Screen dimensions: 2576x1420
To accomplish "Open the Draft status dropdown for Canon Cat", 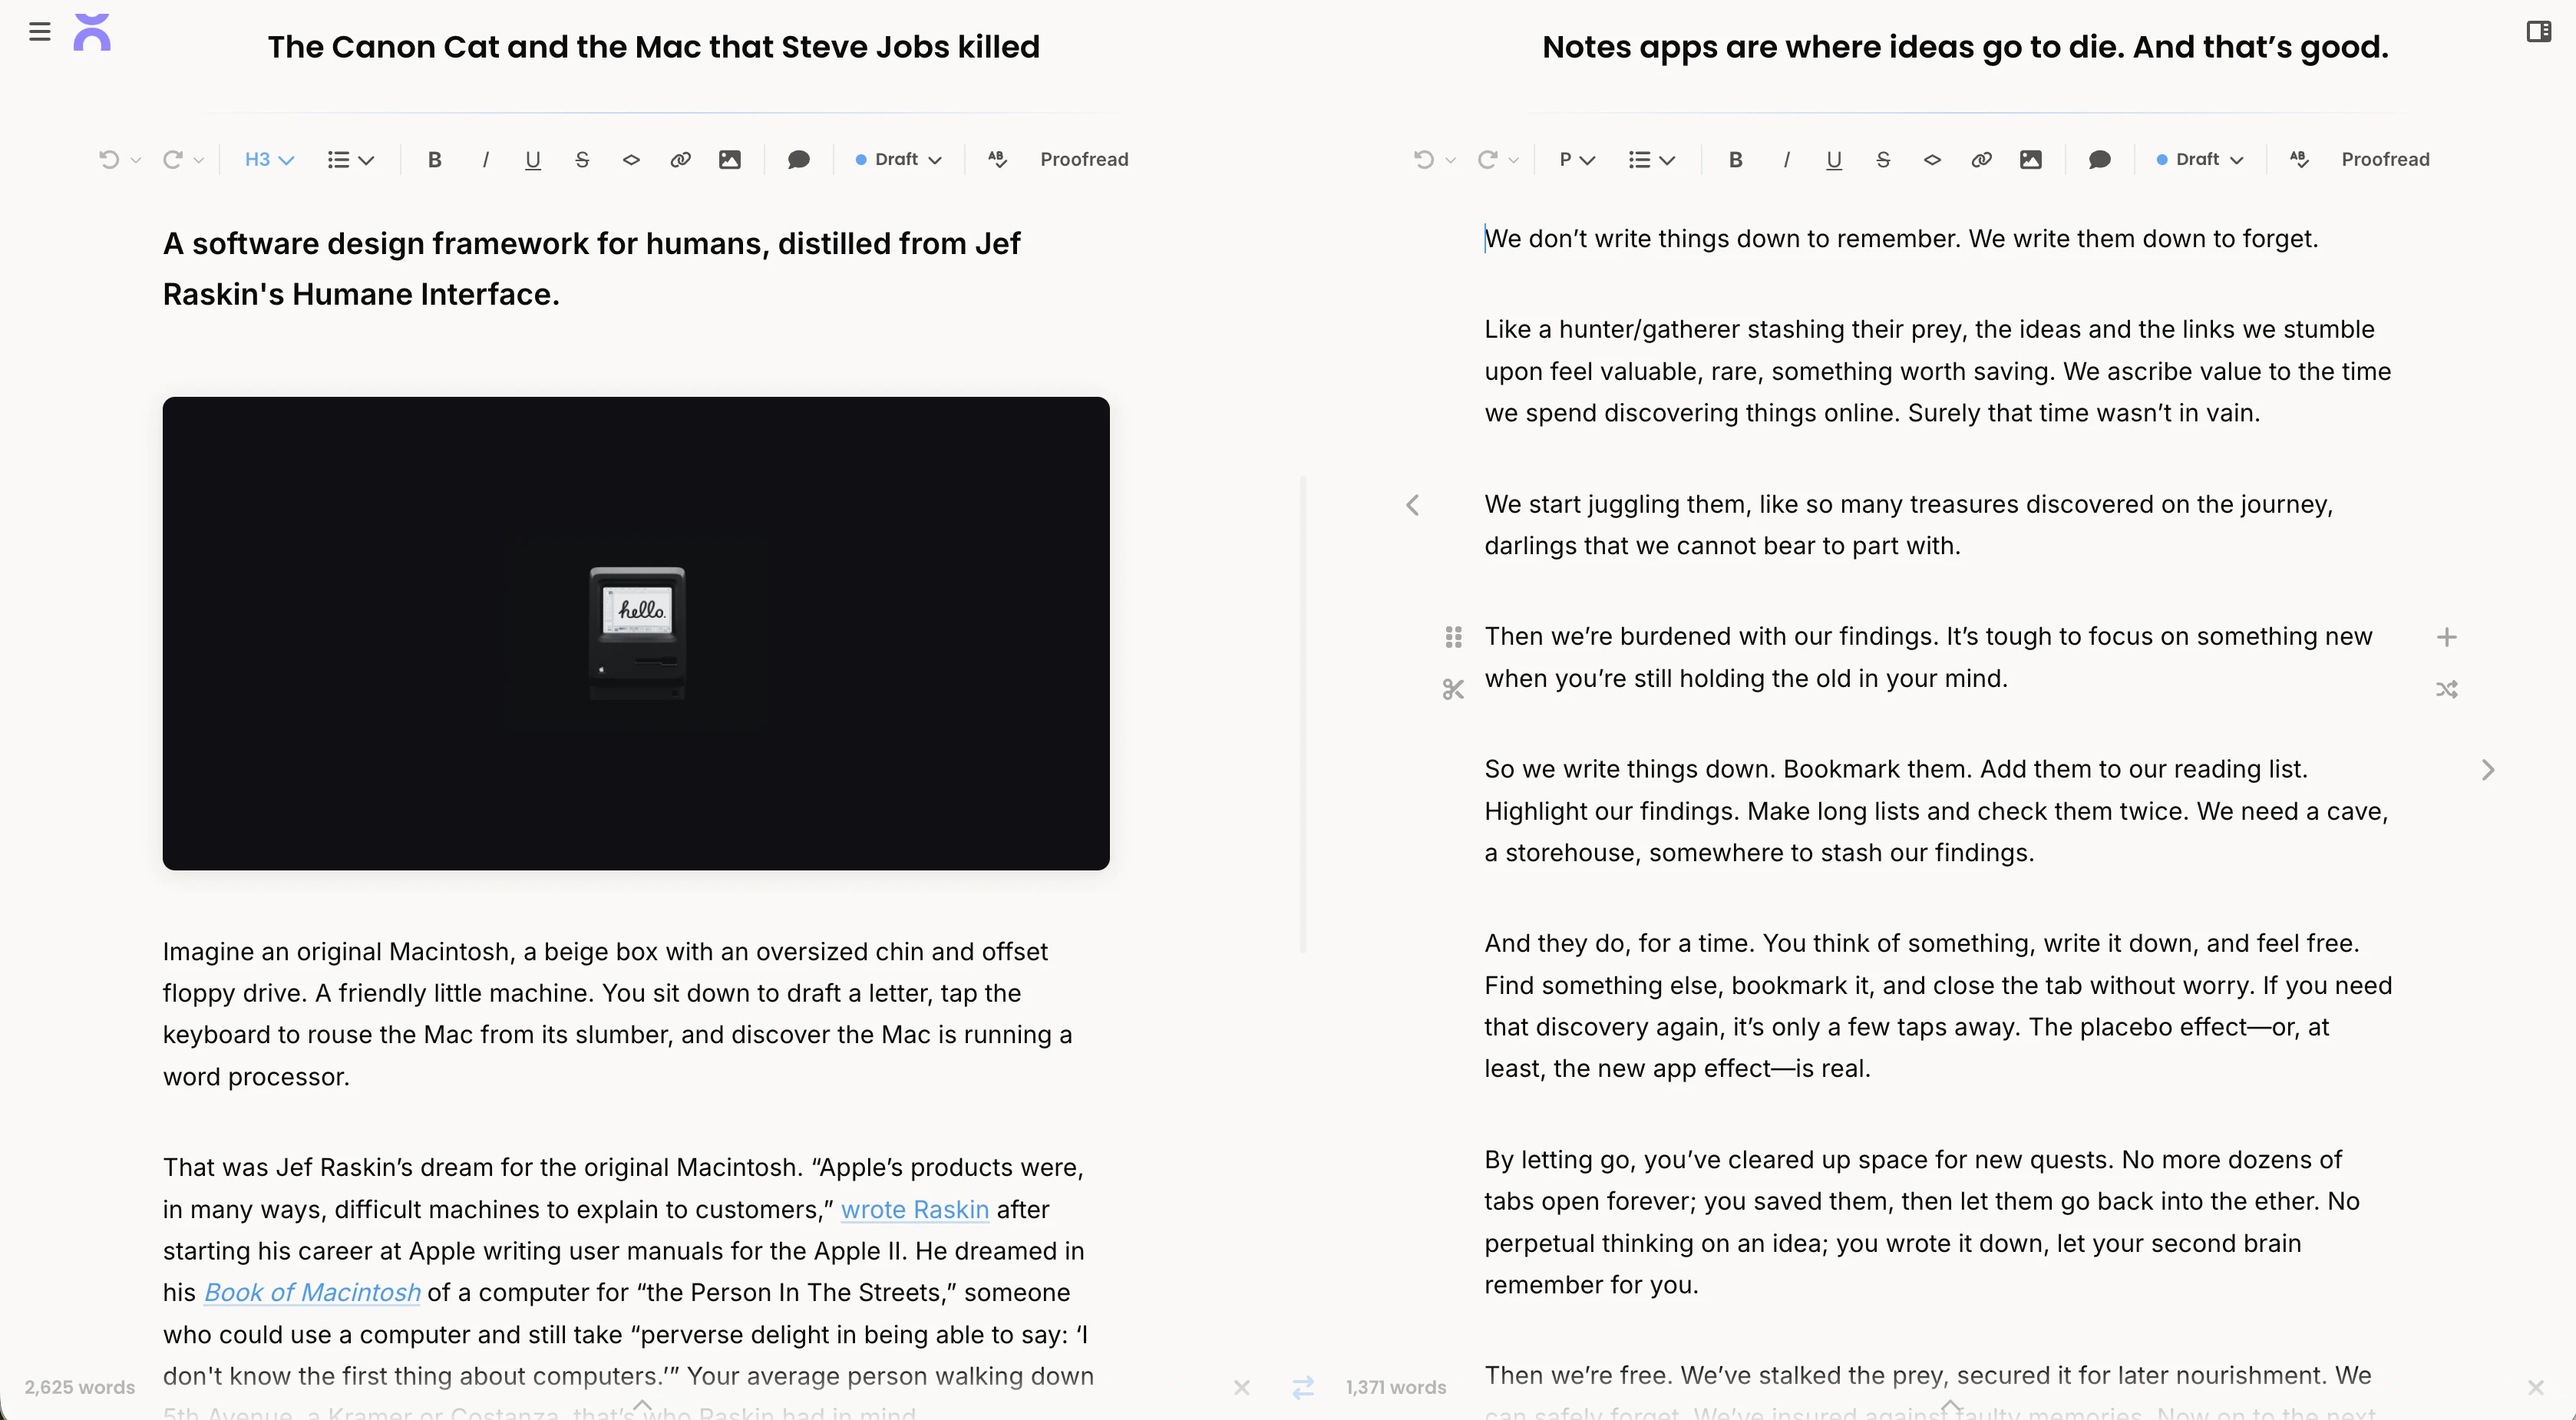I will (898, 160).
